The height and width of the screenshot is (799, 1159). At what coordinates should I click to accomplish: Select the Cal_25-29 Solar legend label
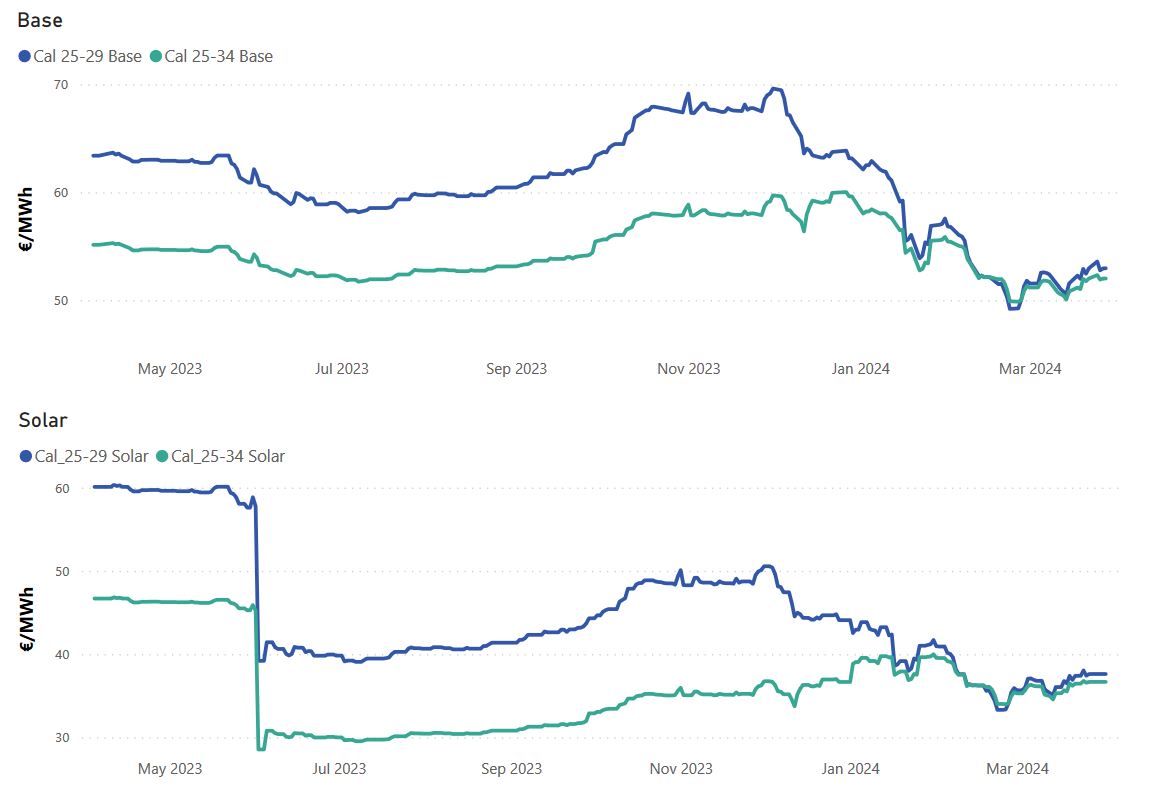tap(91, 457)
